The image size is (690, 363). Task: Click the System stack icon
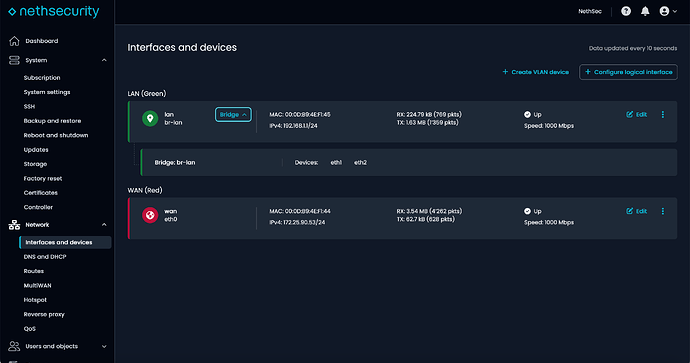tap(14, 60)
